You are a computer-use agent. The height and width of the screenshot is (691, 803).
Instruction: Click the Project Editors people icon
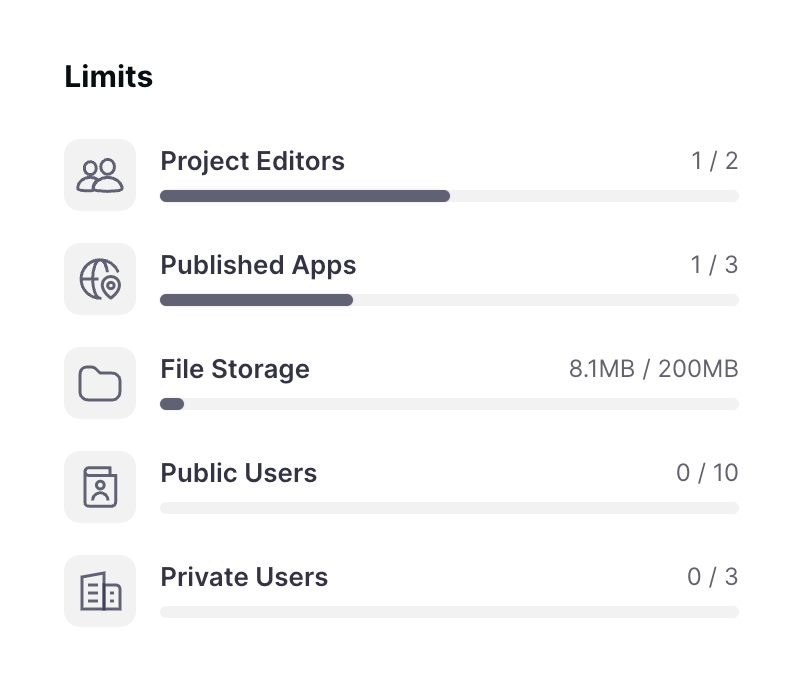coord(100,175)
